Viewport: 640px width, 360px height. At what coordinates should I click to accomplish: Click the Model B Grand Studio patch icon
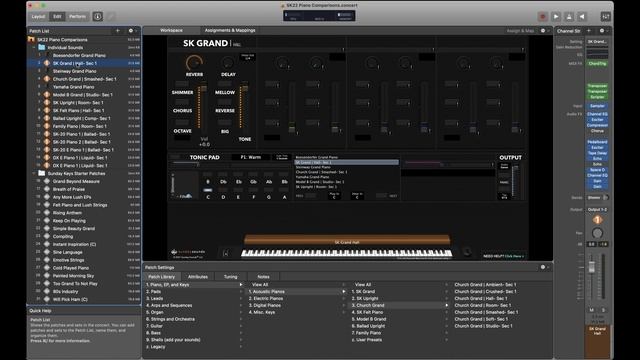[47, 95]
